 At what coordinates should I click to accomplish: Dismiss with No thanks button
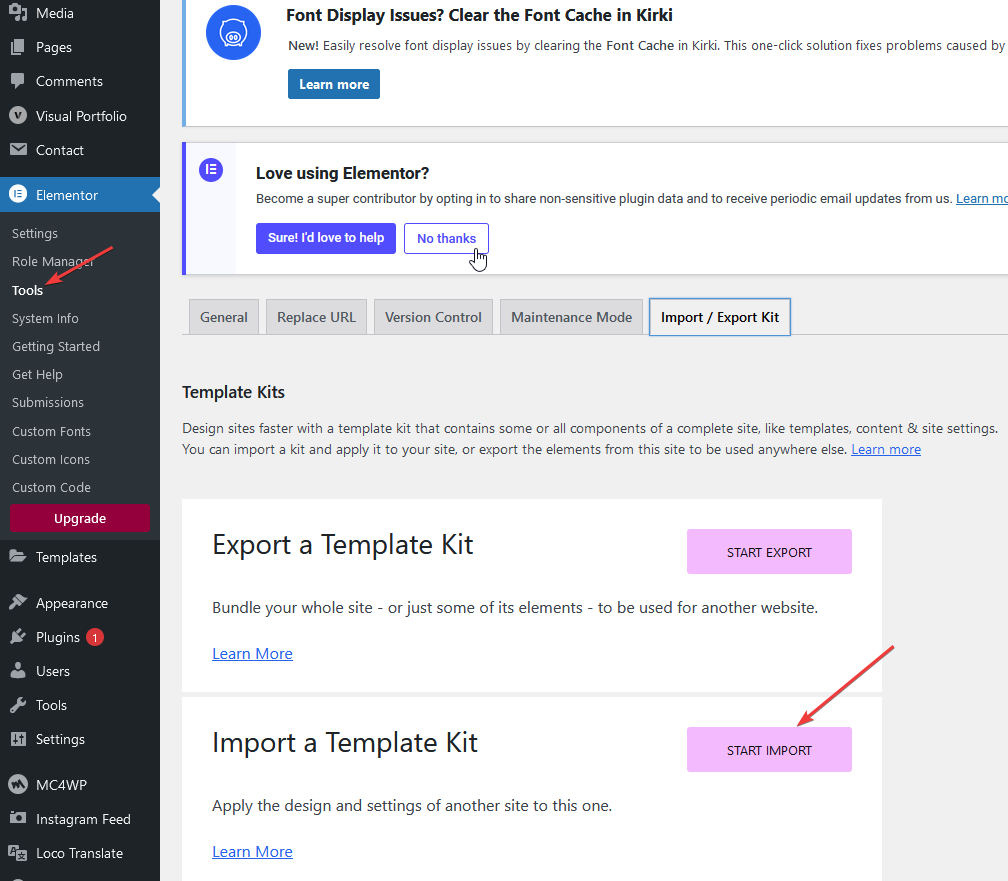(x=446, y=239)
